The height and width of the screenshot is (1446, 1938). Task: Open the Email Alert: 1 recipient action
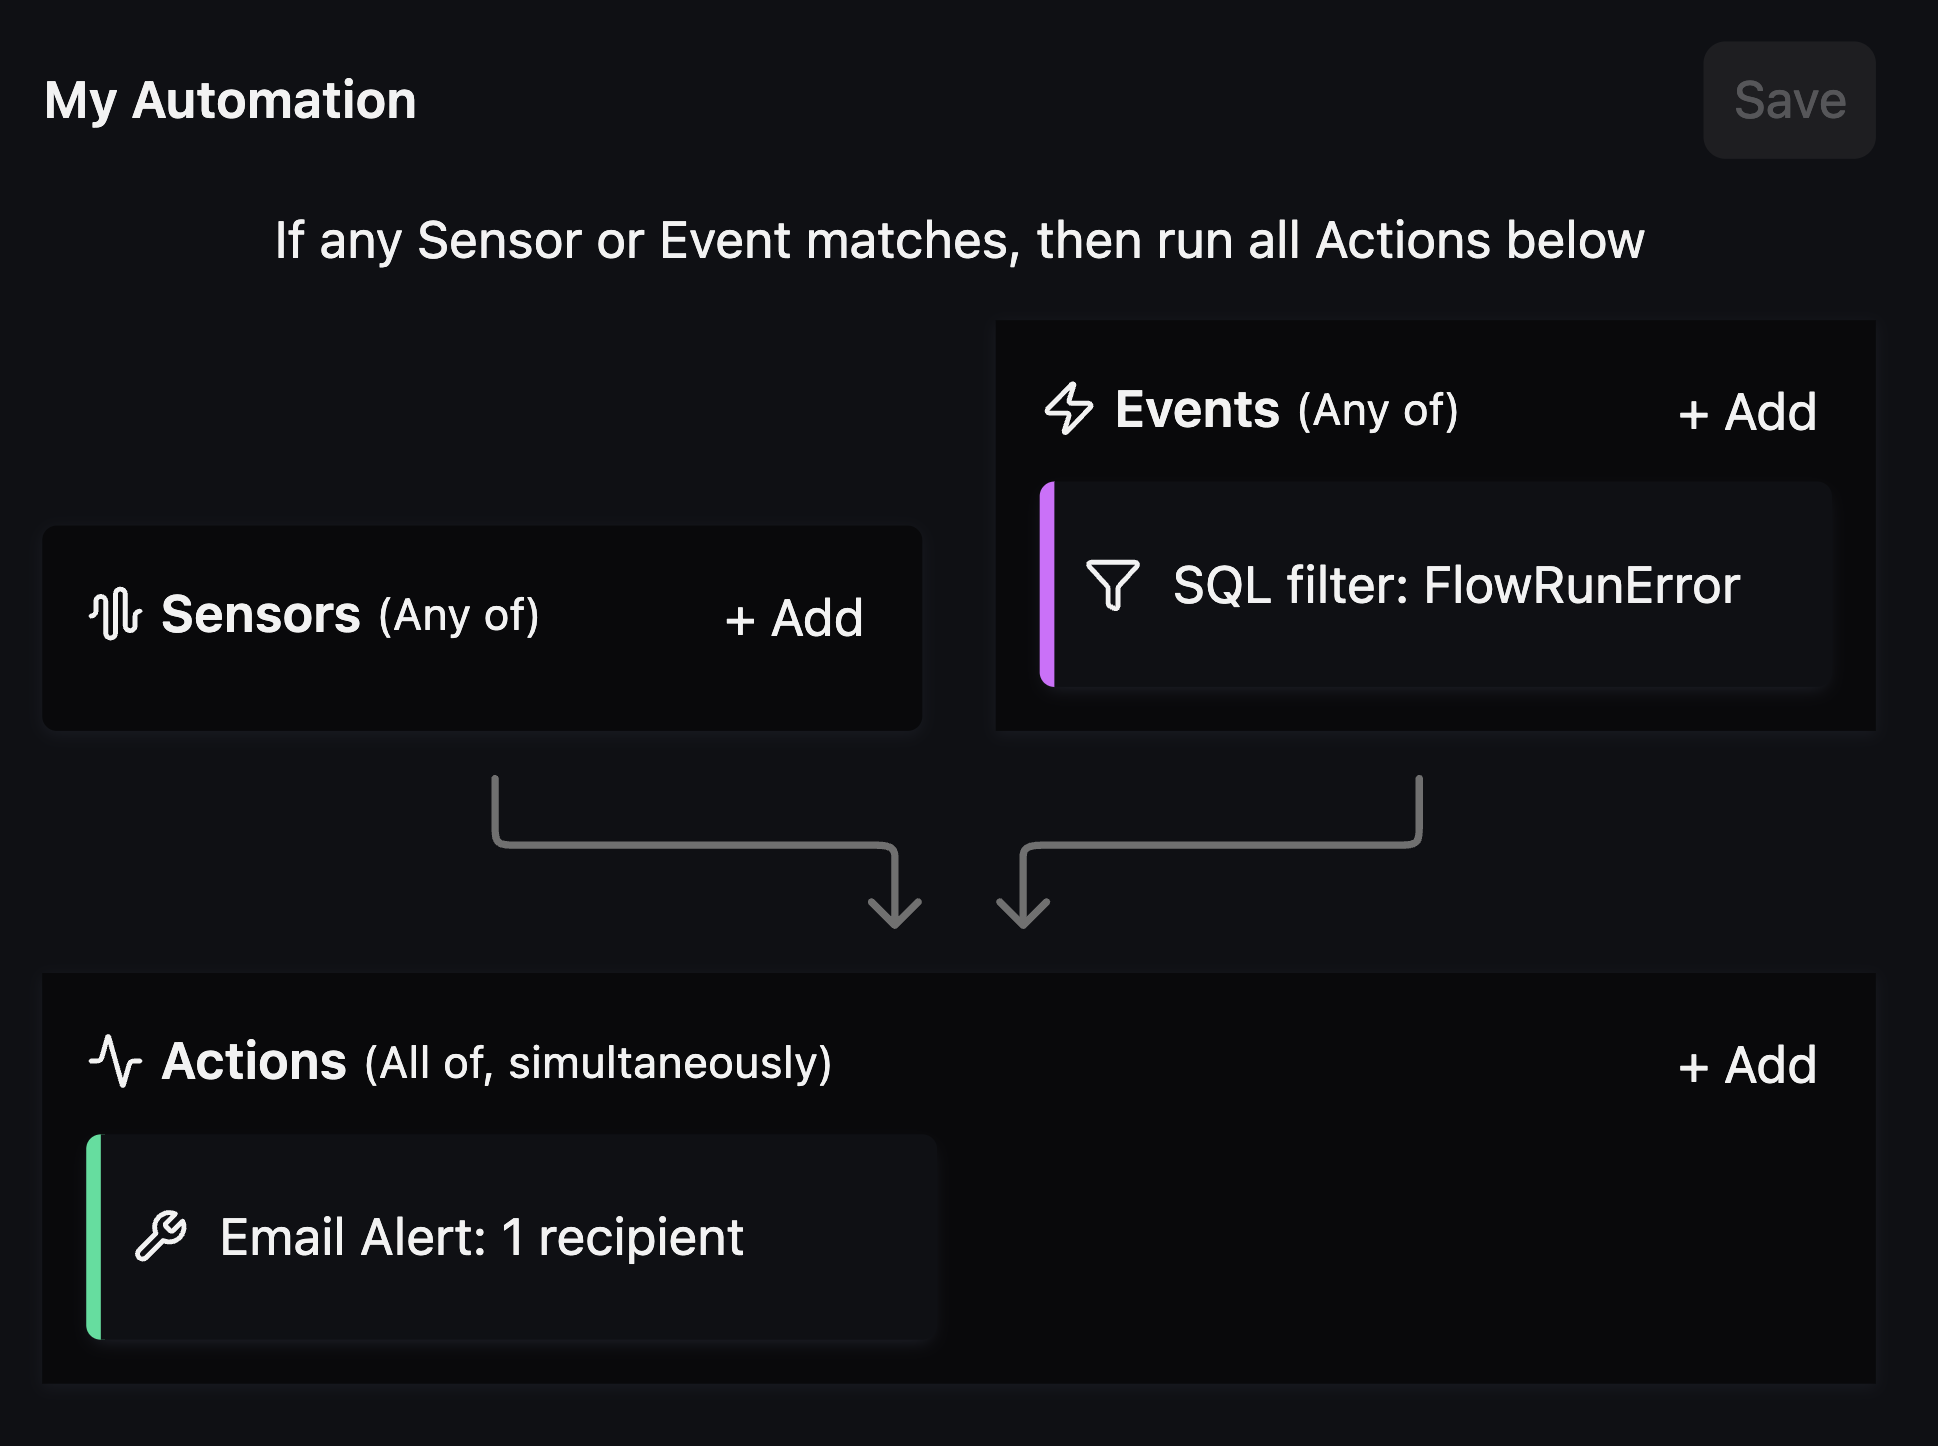(x=481, y=1237)
